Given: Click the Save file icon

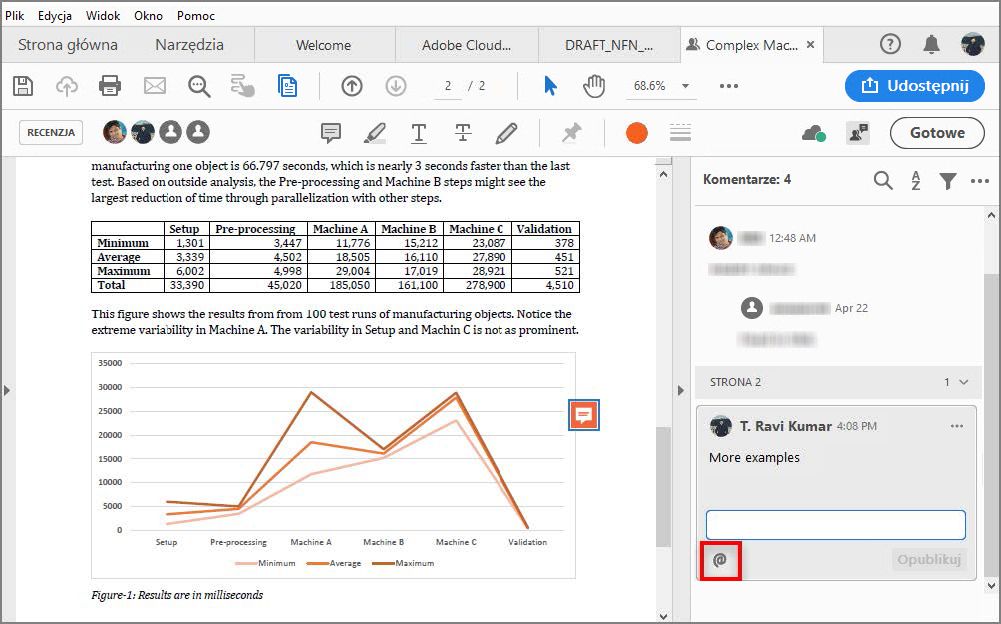Looking at the screenshot, I should (x=23, y=86).
